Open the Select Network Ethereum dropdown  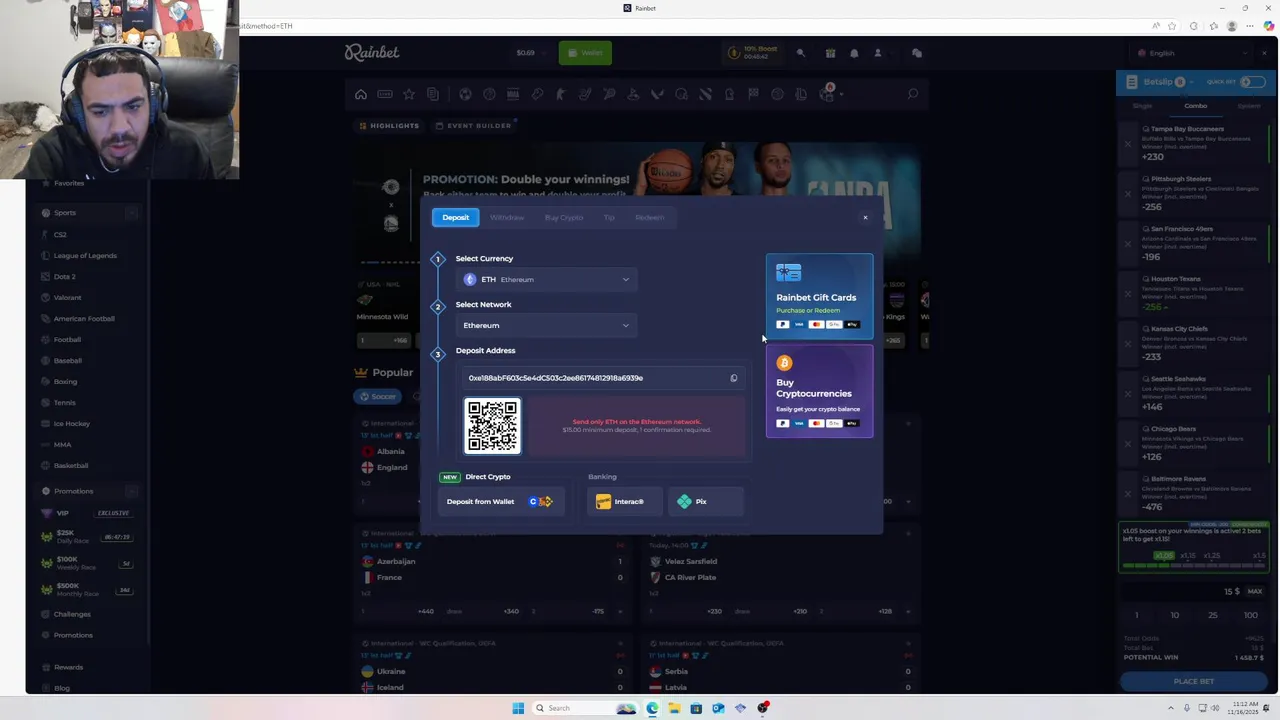click(x=547, y=325)
